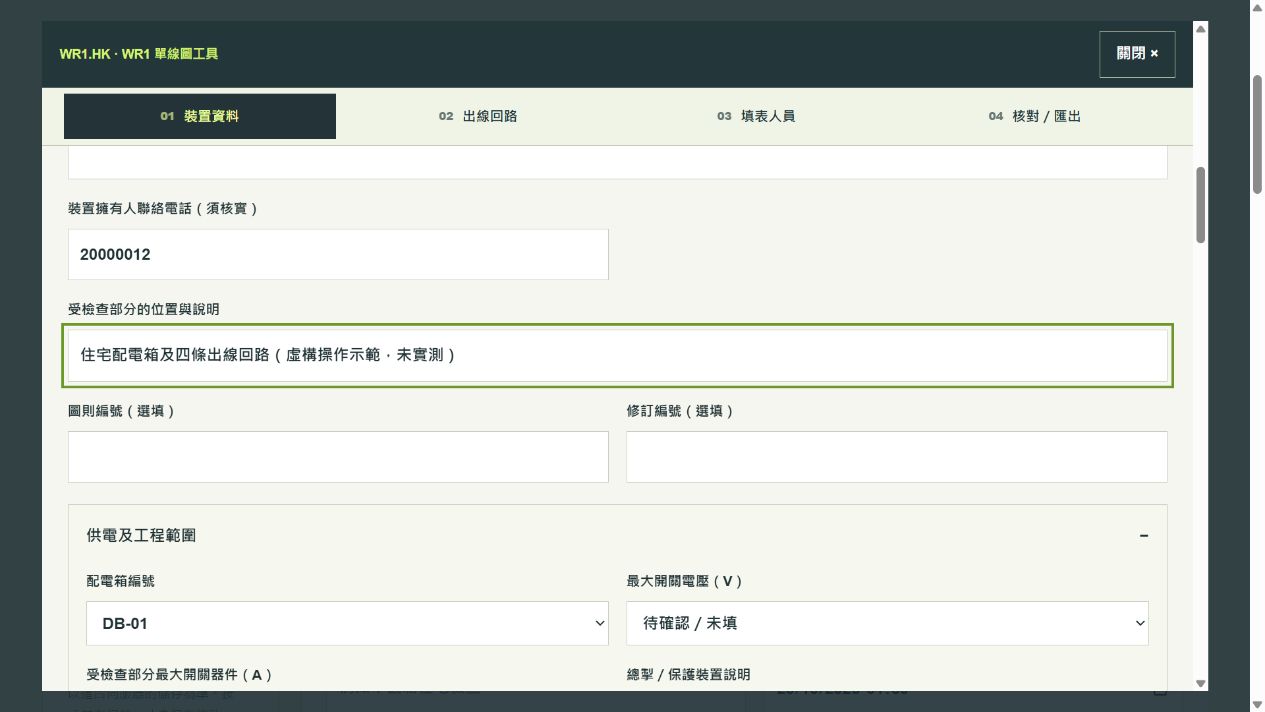Image resolution: width=1265 pixels, height=712 pixels.
Task: Open the 02 出線回路 tab
Action: click(x=478, y=116)
